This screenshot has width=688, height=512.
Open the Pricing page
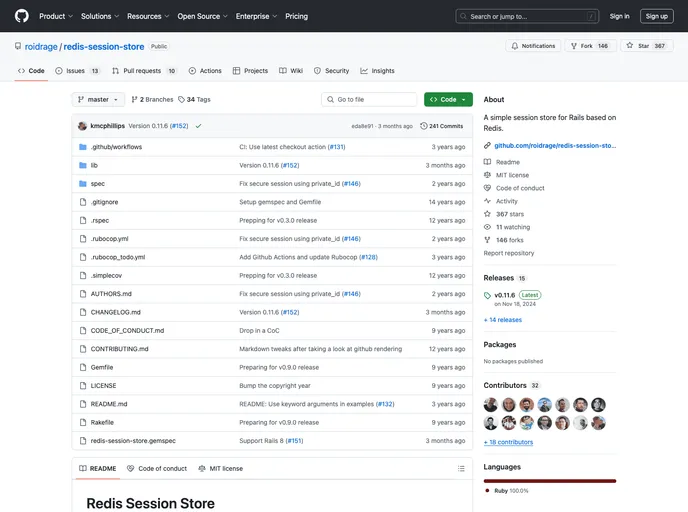297,16
